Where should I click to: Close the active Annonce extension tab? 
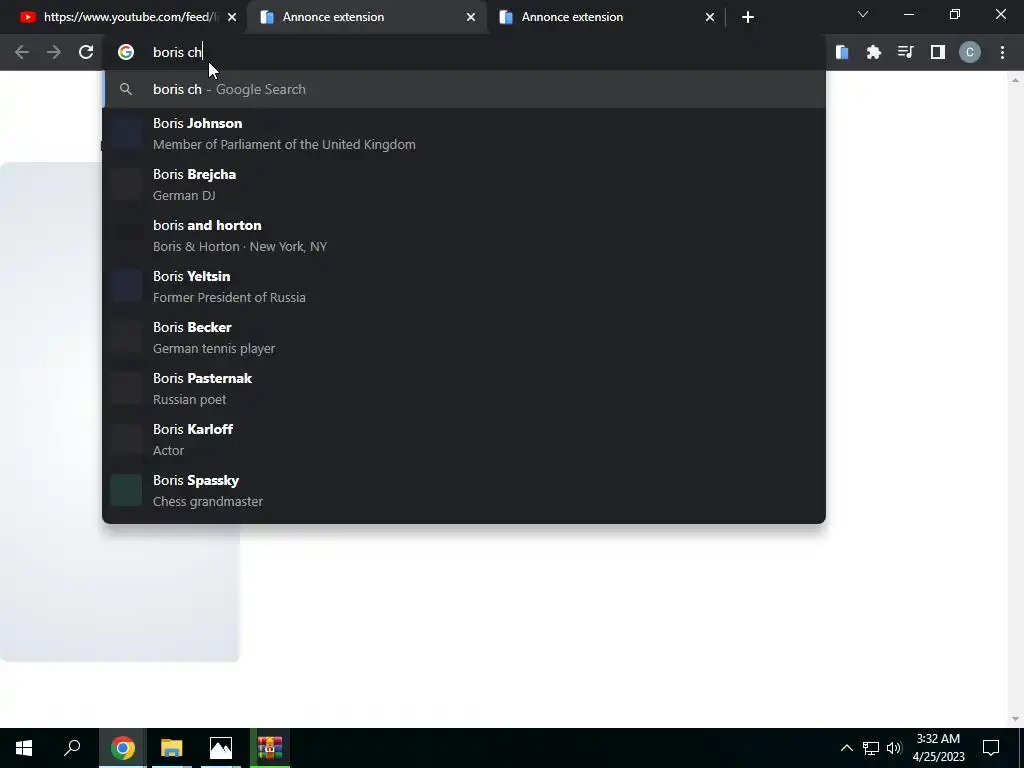pyautogui.click(x=471, y=17)
